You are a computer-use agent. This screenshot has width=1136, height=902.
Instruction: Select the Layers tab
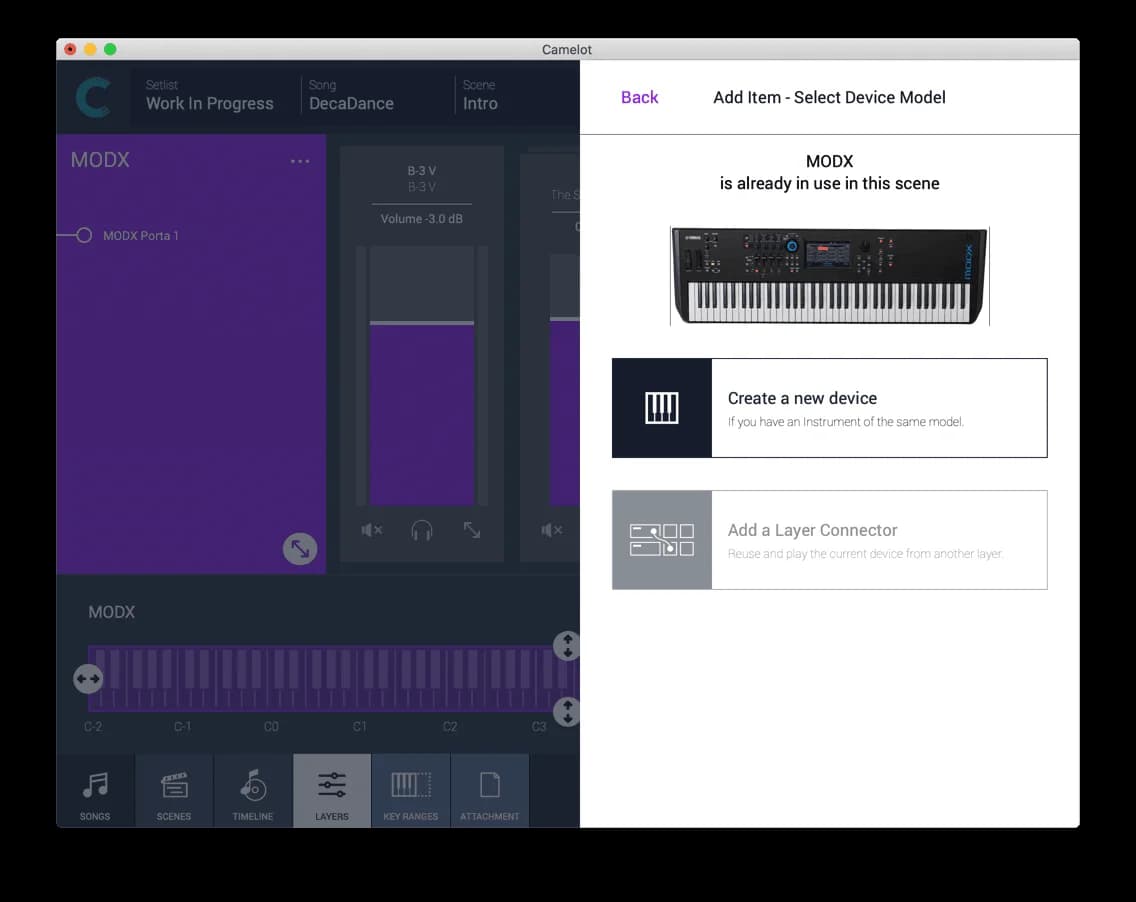(x=331, y=790)
